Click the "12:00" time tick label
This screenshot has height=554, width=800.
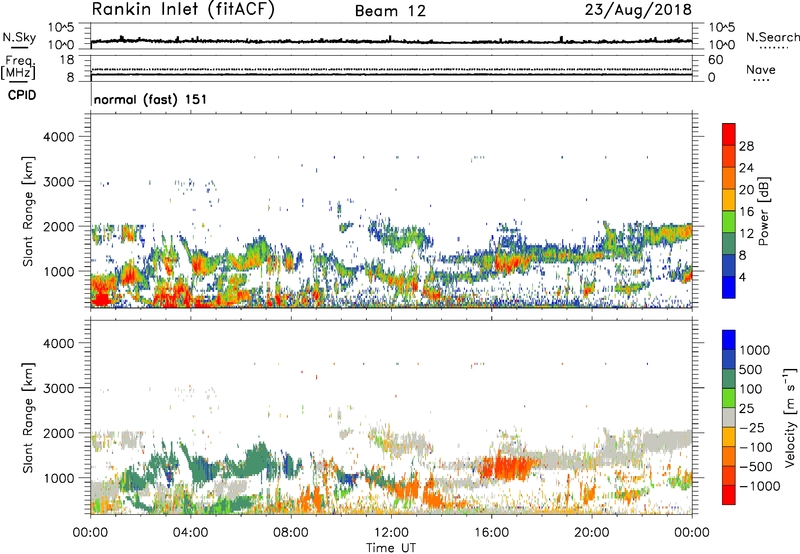[391, 533]
